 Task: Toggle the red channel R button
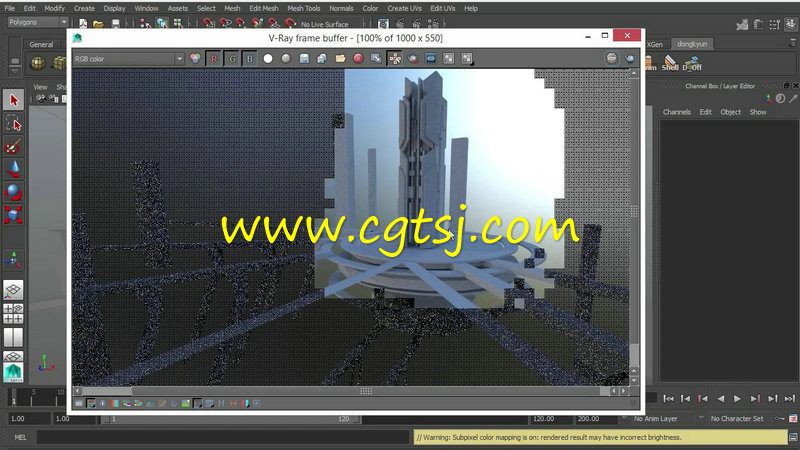click(214, 59)
